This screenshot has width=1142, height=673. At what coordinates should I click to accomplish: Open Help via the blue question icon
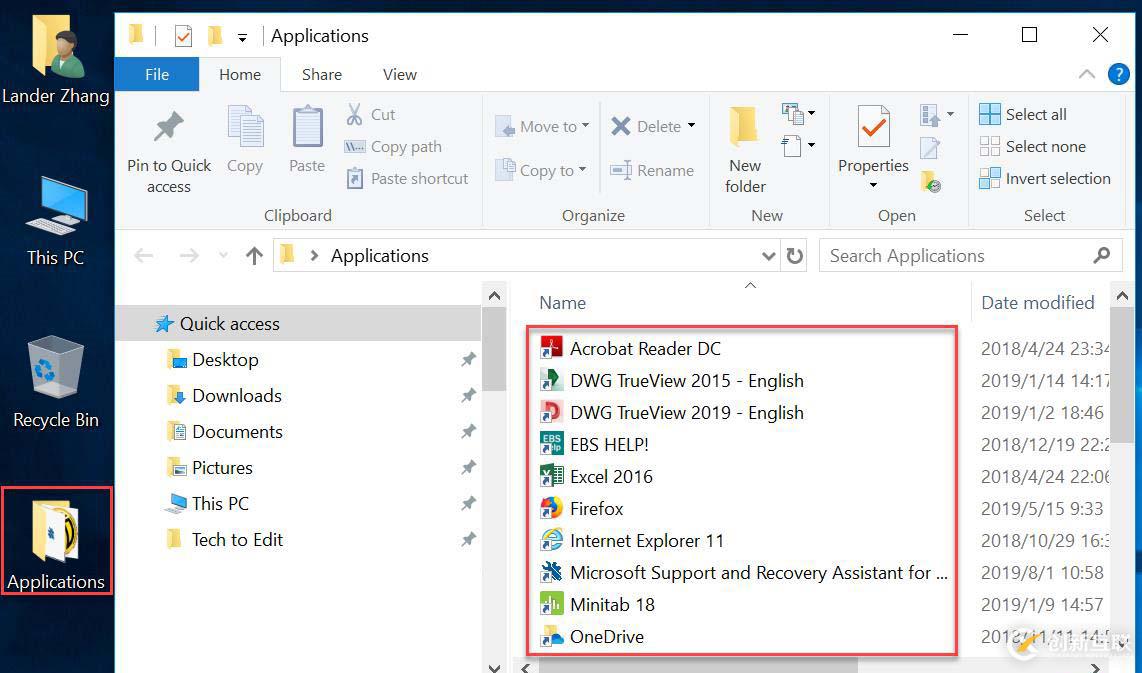click(1118, 74)
